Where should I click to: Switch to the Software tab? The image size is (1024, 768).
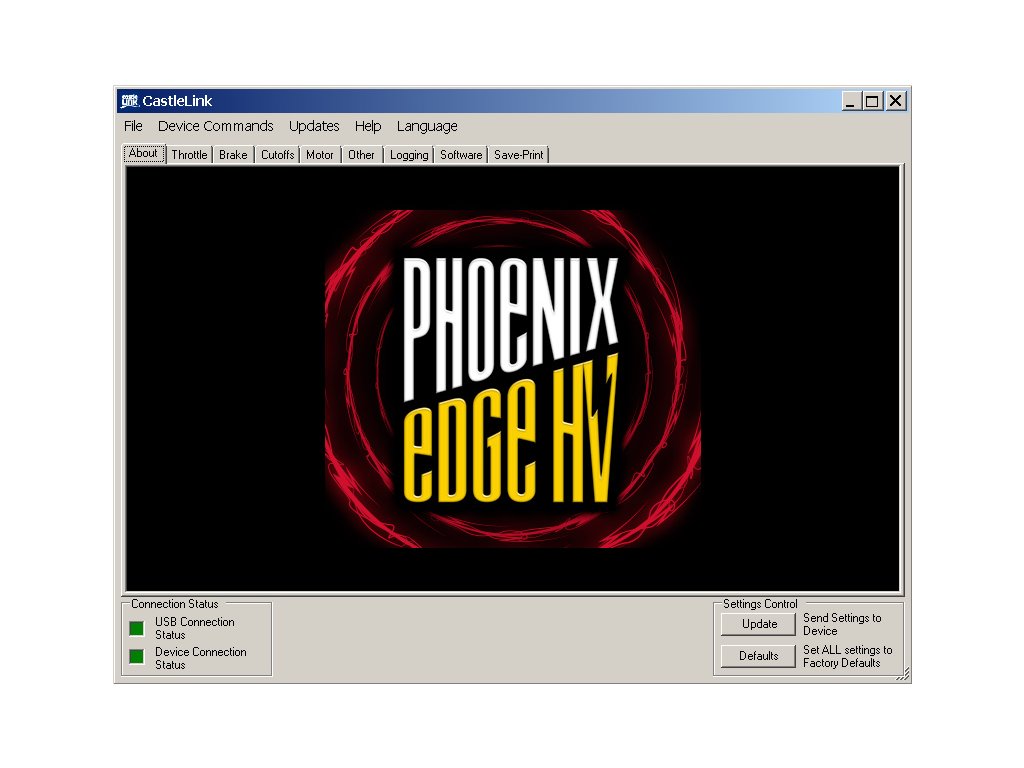coord(461,155)
